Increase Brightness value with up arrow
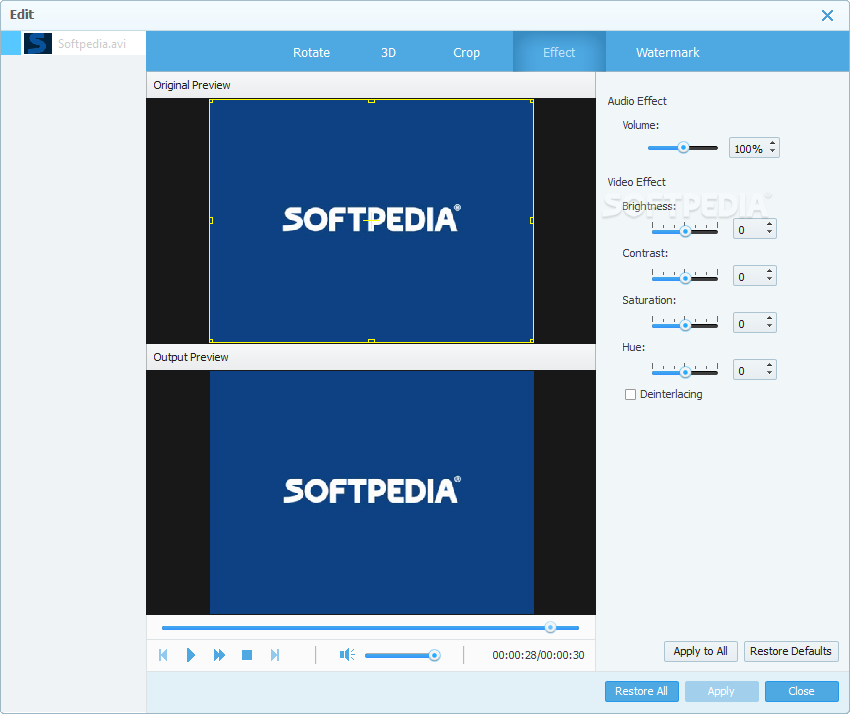 click(769, 224)
